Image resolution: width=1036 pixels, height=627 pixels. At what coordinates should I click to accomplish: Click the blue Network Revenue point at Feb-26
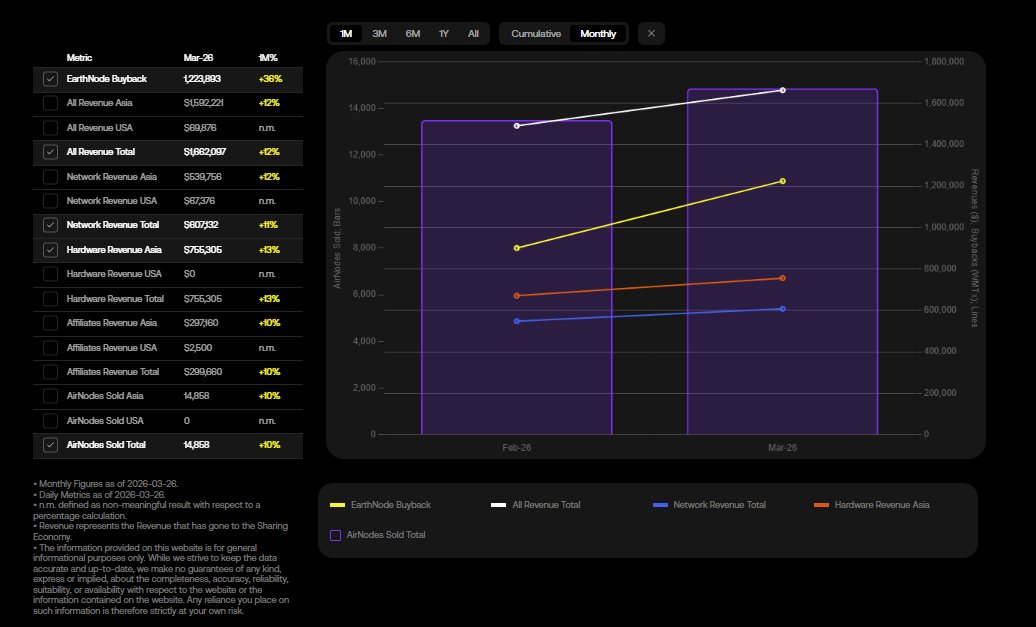tap(517, 321)
